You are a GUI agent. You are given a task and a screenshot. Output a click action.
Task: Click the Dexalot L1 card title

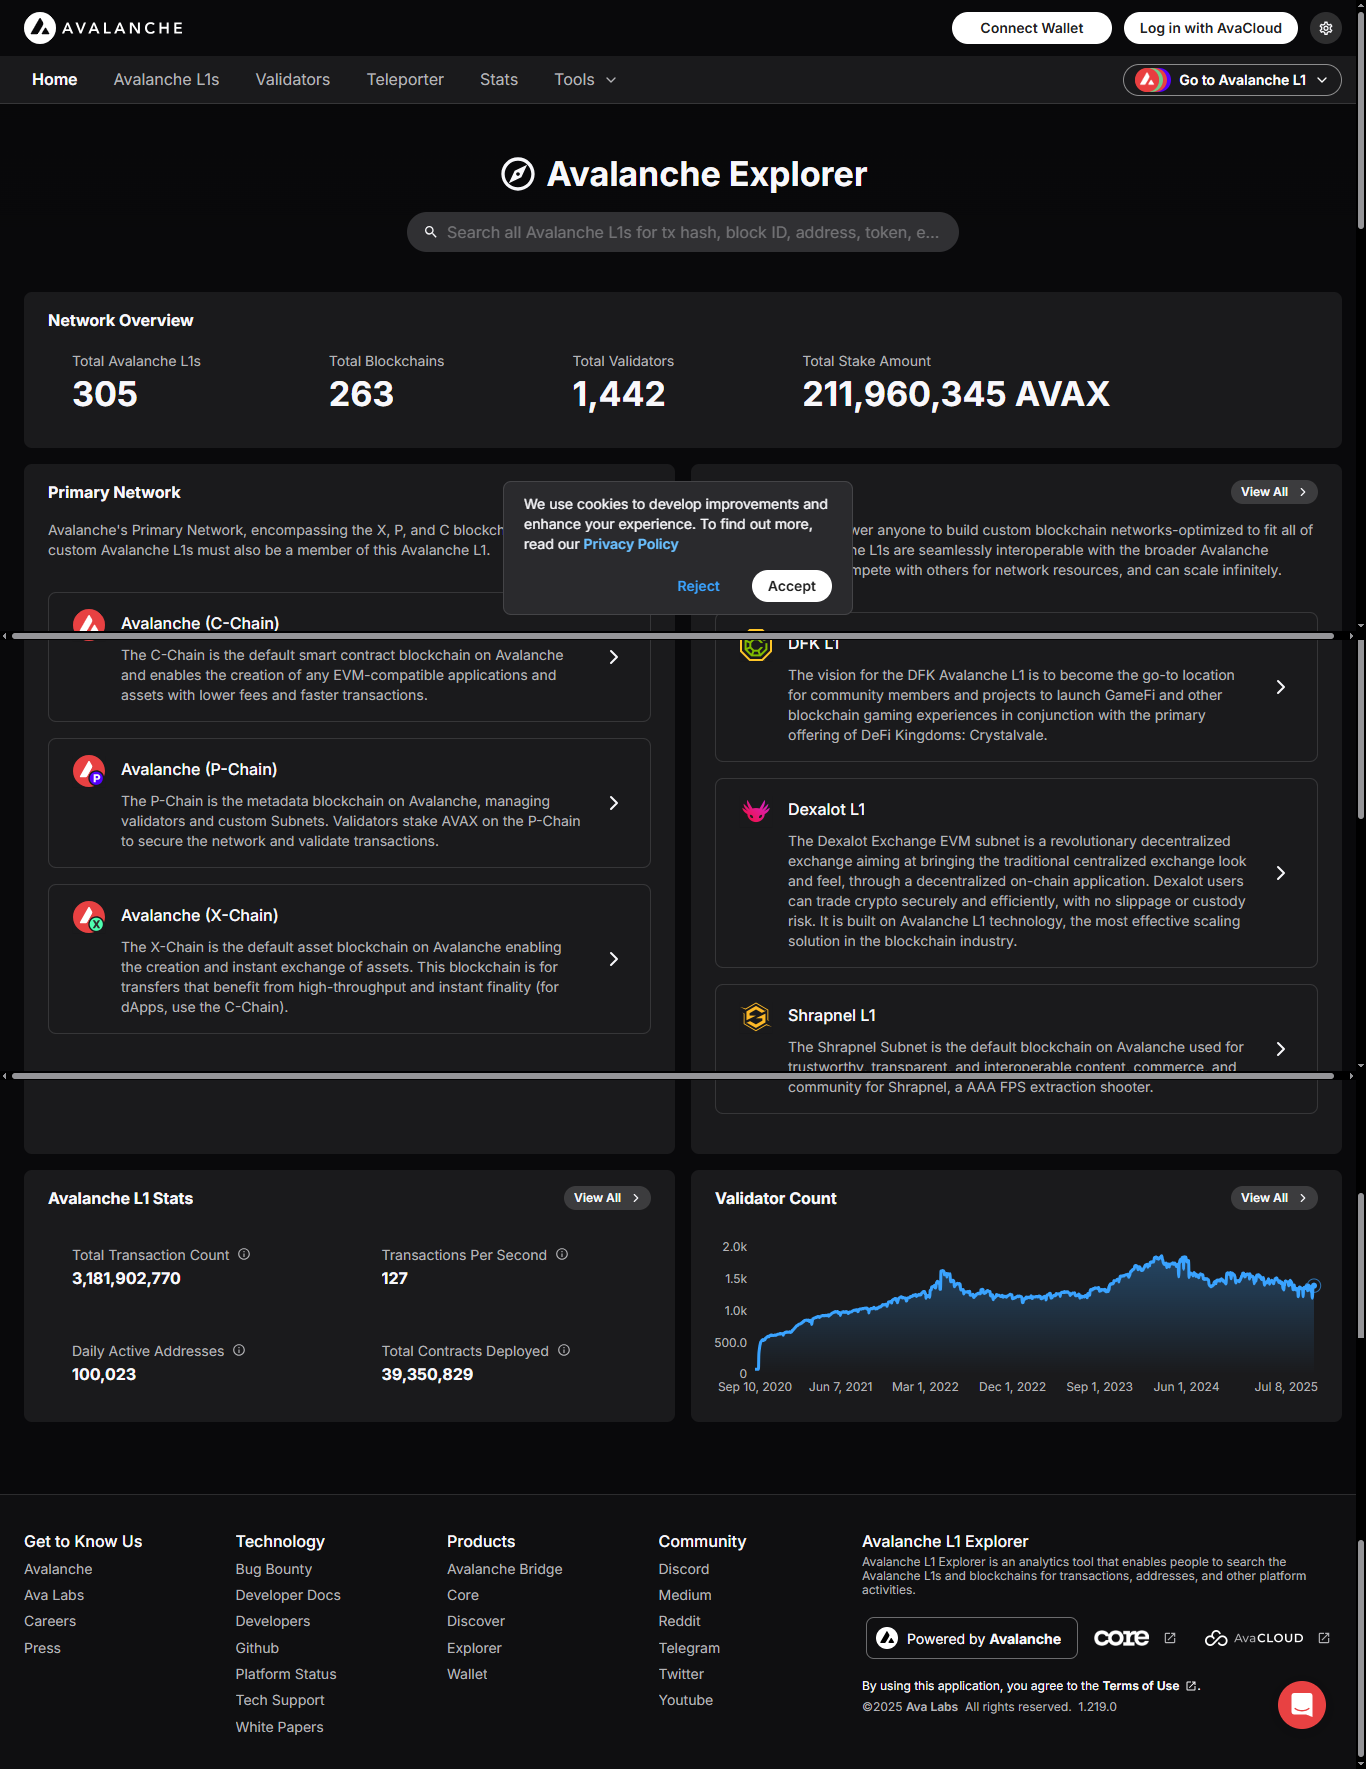[827, 810]
